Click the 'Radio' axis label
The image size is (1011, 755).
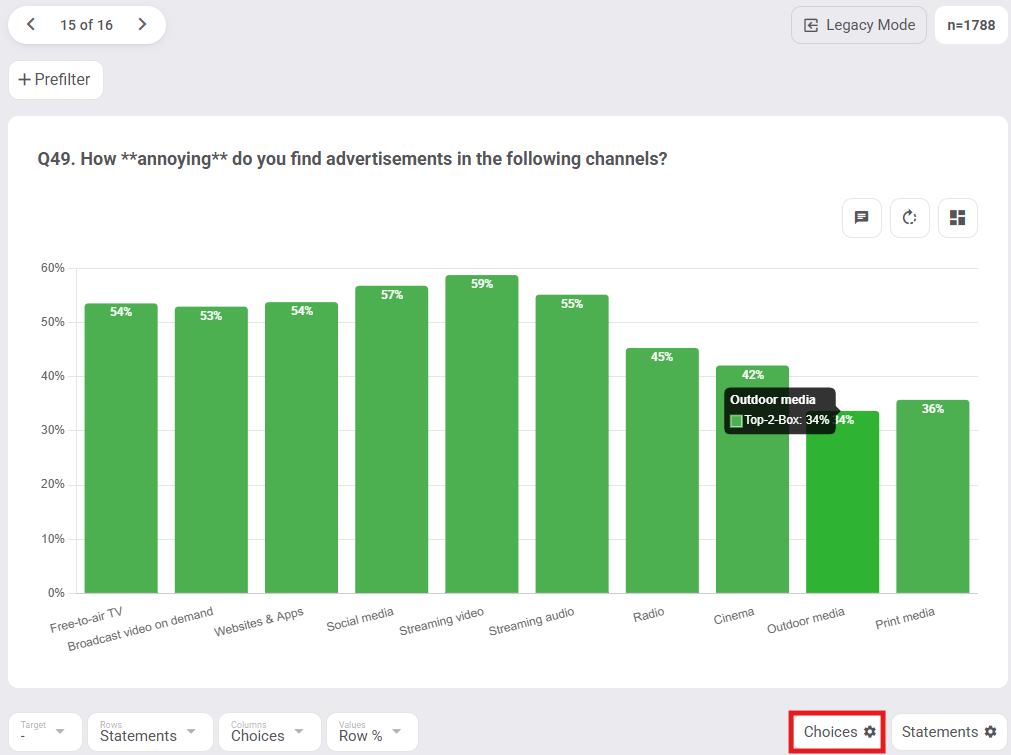[648, 614]
